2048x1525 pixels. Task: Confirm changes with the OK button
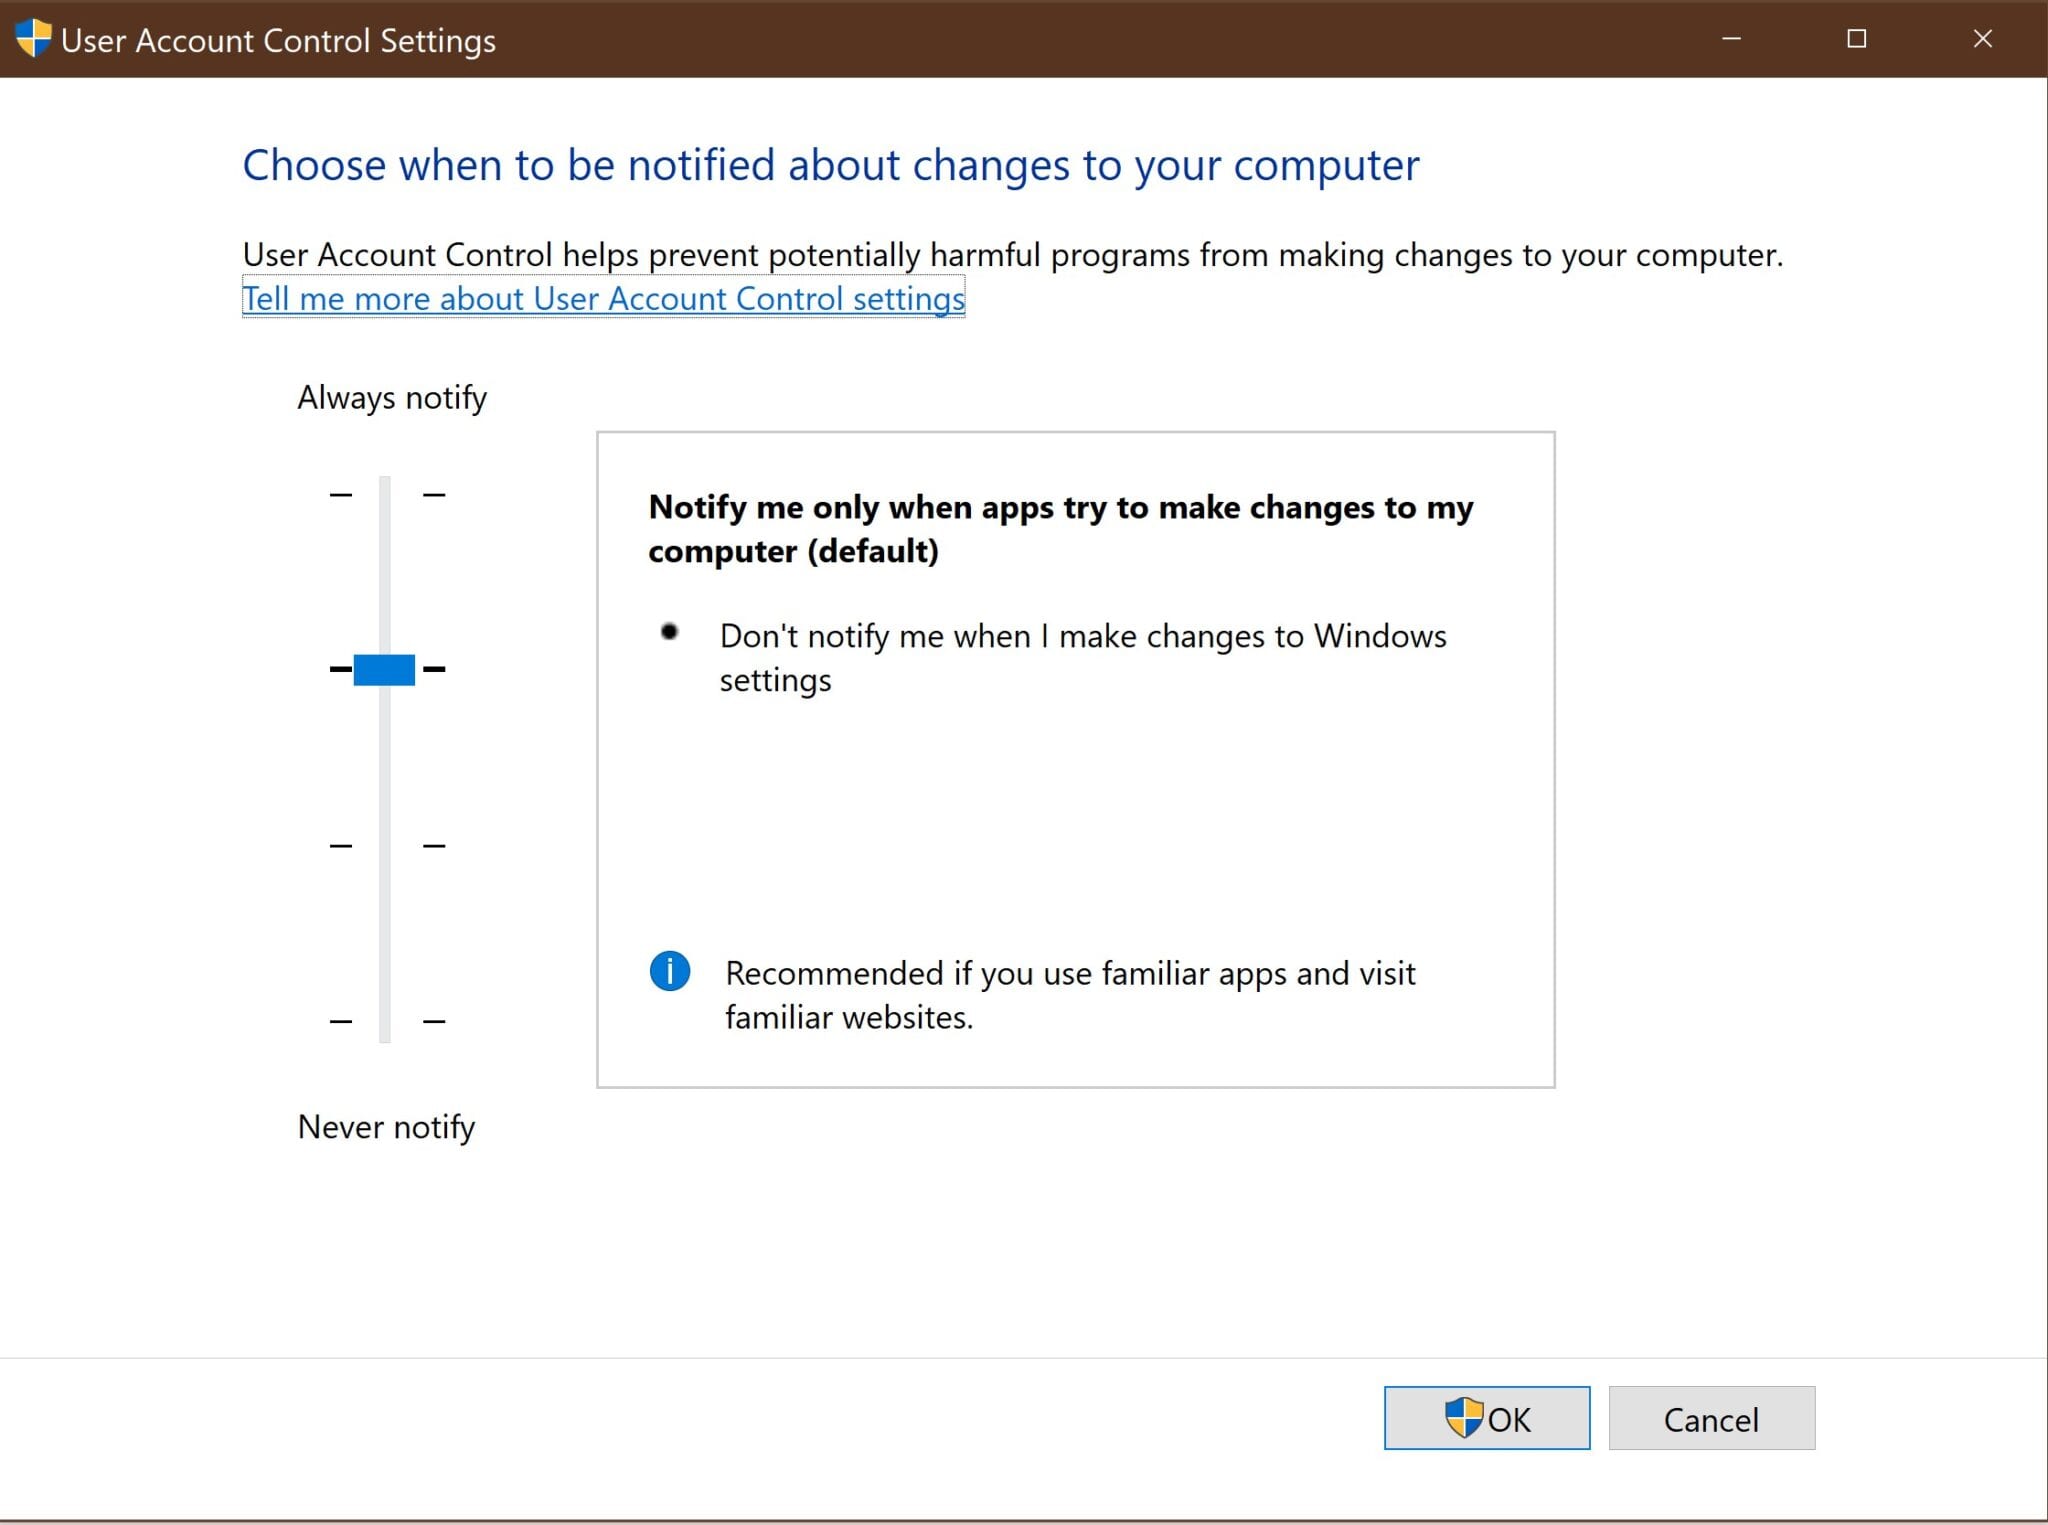(1487, 1418)
